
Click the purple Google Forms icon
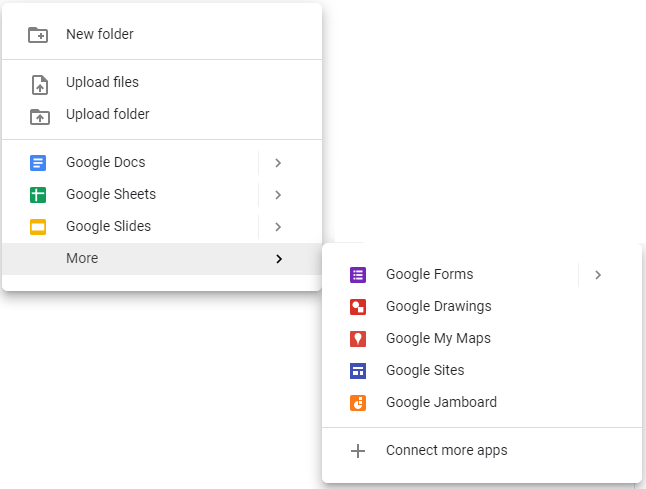(358, 275)
